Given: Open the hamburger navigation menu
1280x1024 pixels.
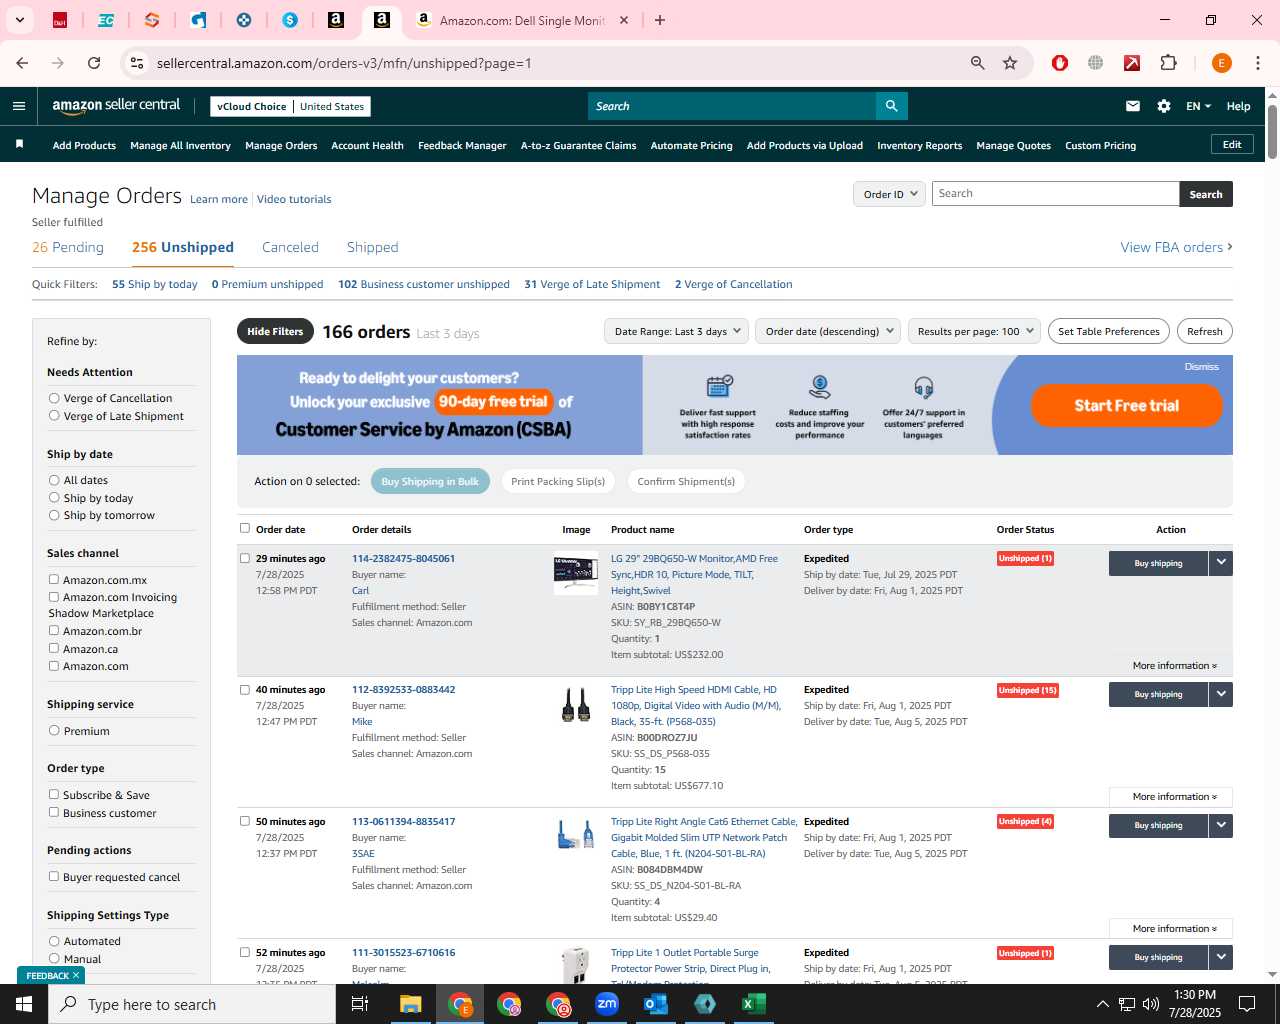Looking at the screenshot, I should point(19,106).
